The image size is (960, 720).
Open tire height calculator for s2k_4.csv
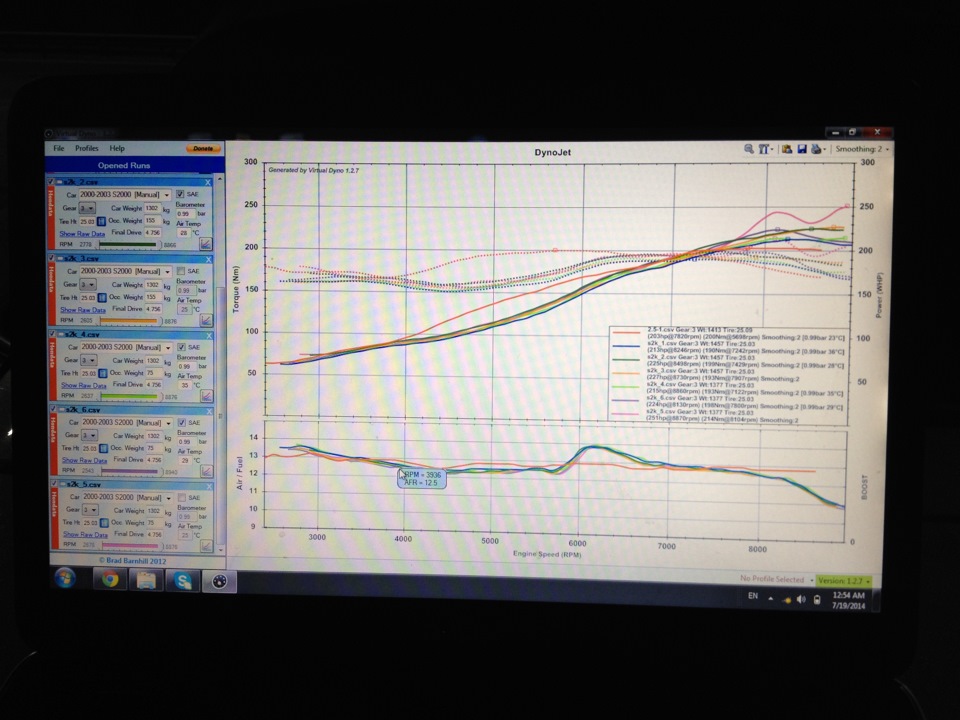coord(103,373)
